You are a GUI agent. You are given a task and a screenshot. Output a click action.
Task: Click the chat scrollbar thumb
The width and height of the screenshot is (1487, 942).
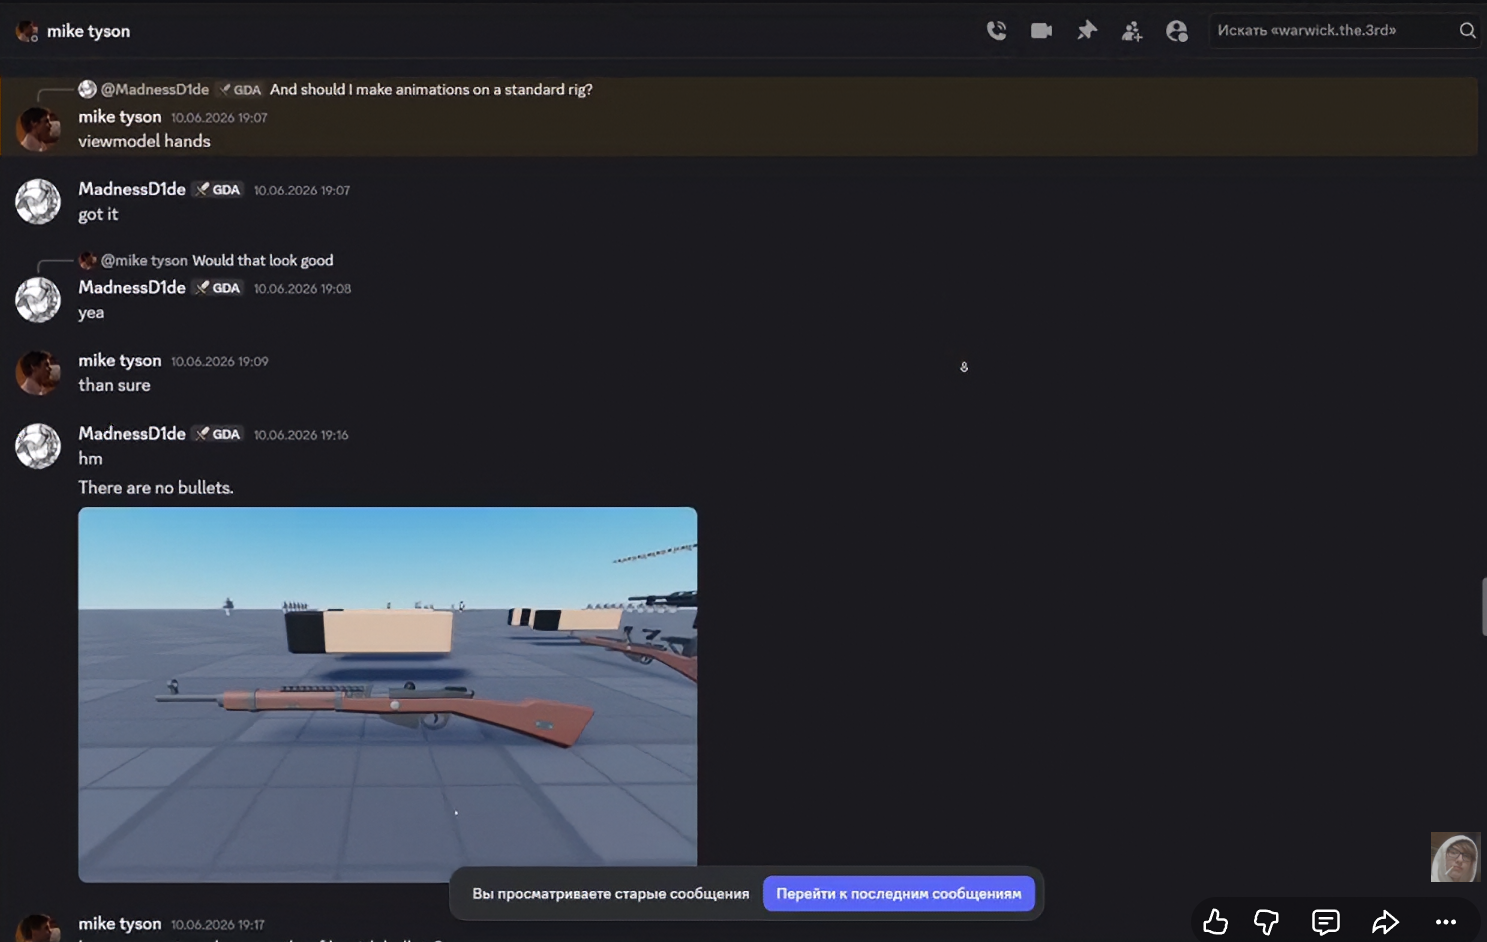tap(1483, 606)
